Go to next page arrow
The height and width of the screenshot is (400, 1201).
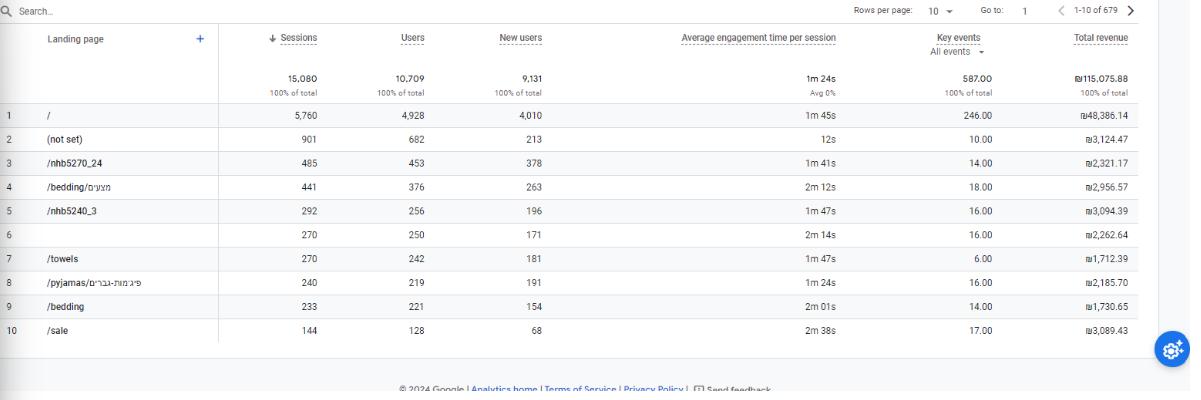coord(1130,11)
